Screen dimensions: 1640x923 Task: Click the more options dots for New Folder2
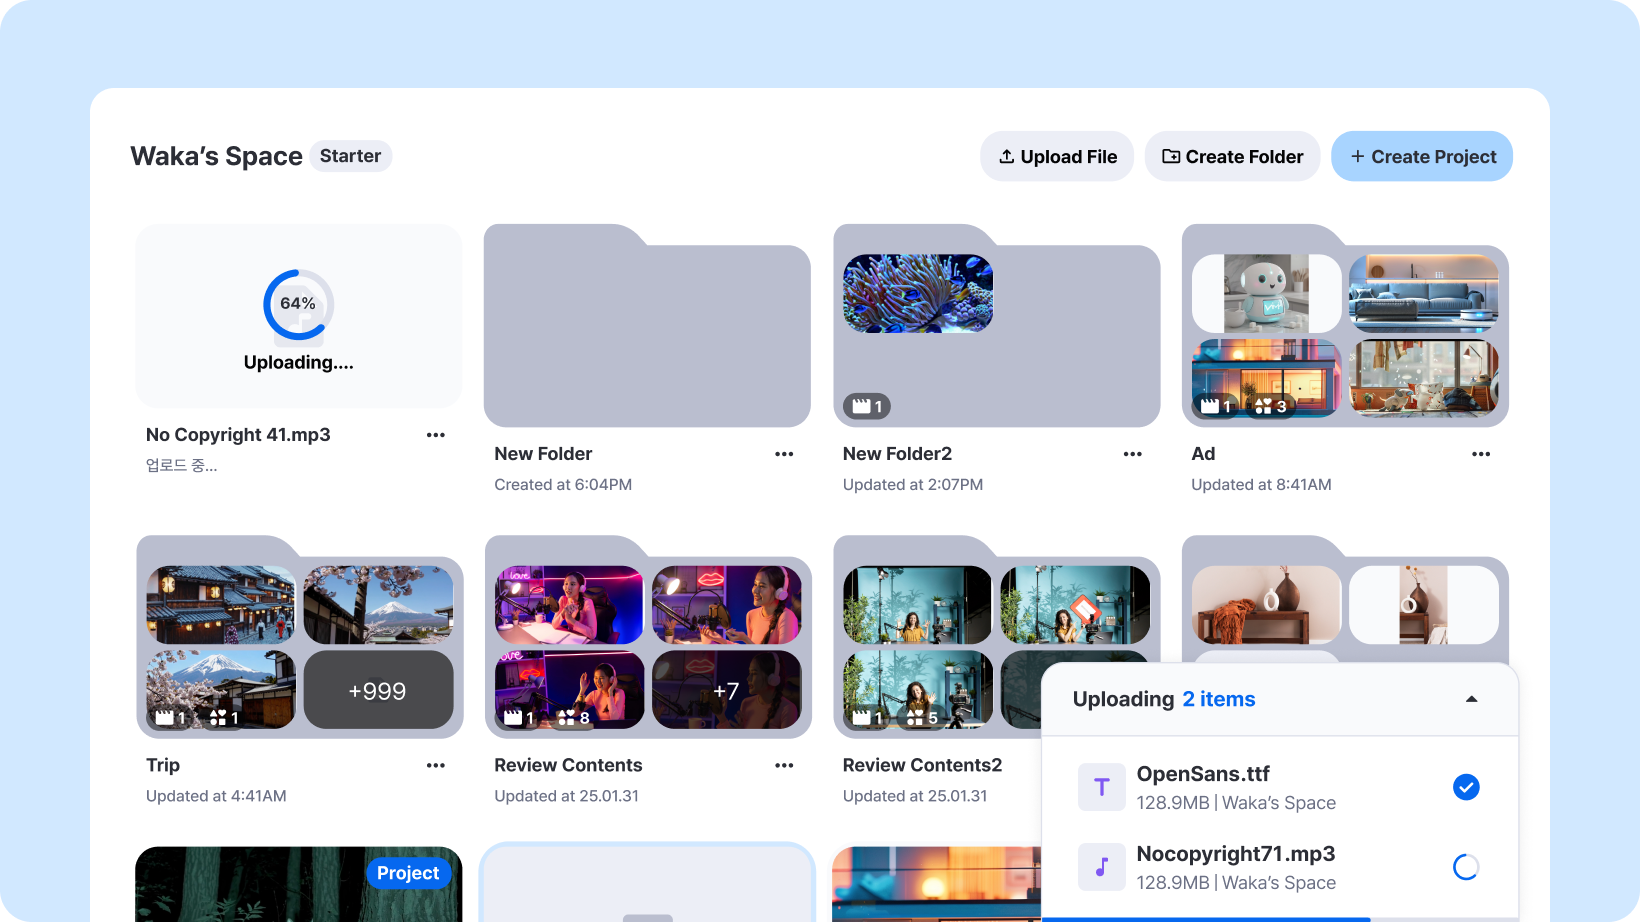click(1132, 454)
